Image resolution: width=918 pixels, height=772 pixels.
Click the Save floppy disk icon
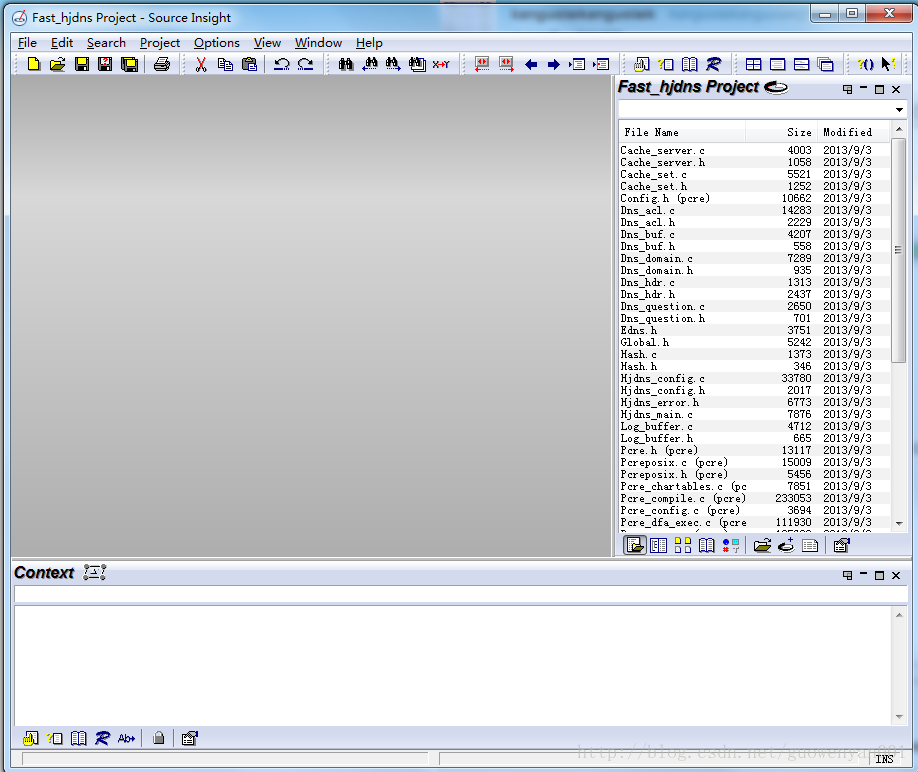(x=82, y=64)
